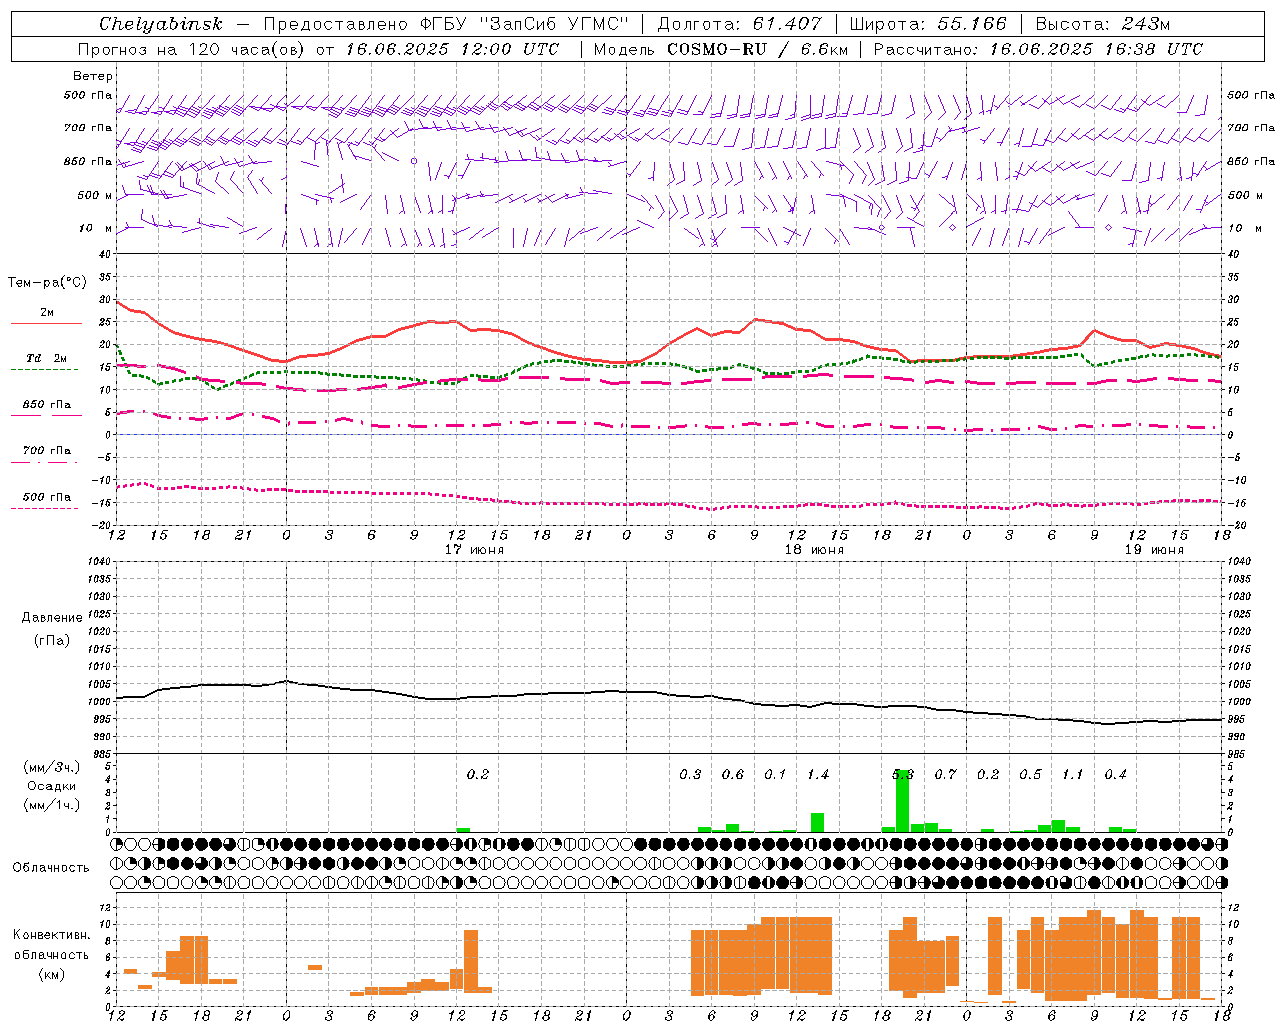The height and width of the screenshot is (1024, 1280).
Task: Click the forecast start 16.06.2025 12:00 UTC
Action: click(453, 49)
